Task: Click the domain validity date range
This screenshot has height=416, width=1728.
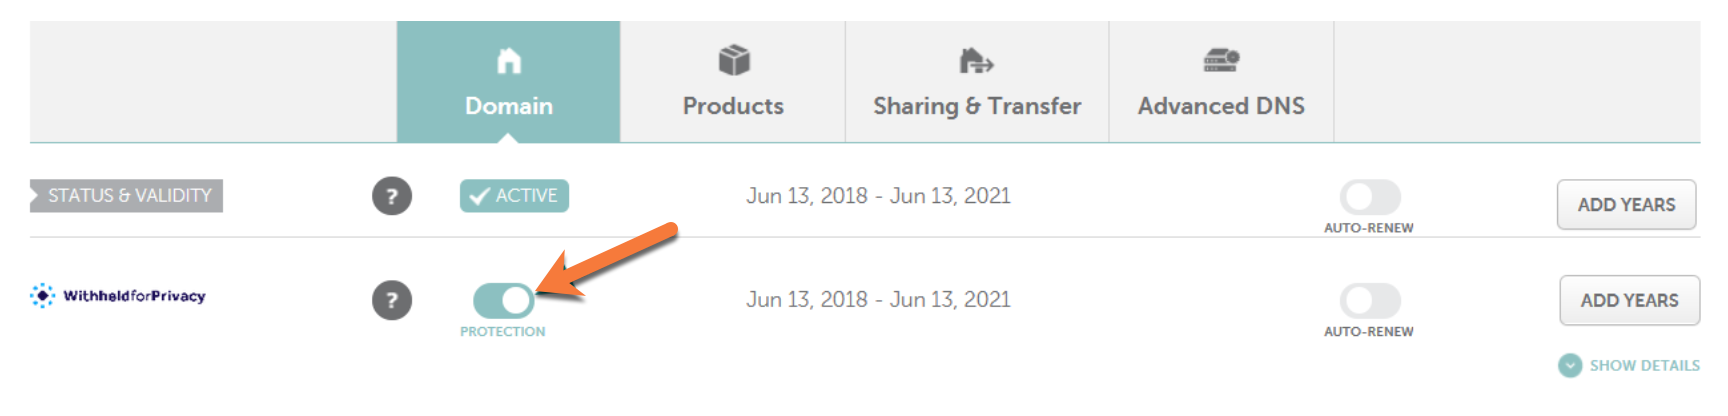Action: pyautogui.click(x=878, y=196)
